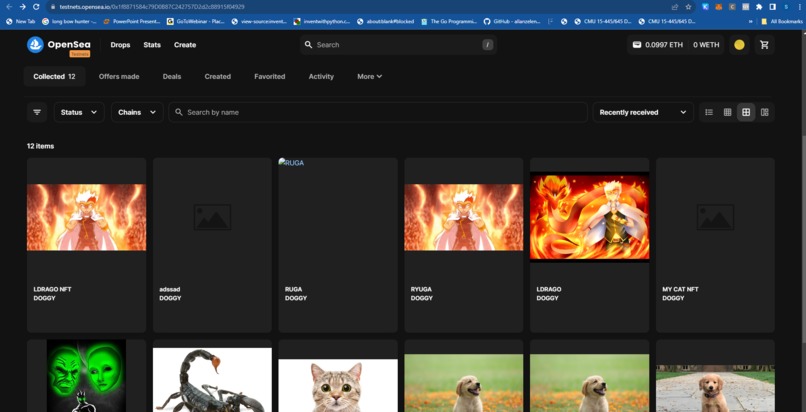Switch to small grid view
The width and height of the screenshot is (806, 412).
coord(727,112)
